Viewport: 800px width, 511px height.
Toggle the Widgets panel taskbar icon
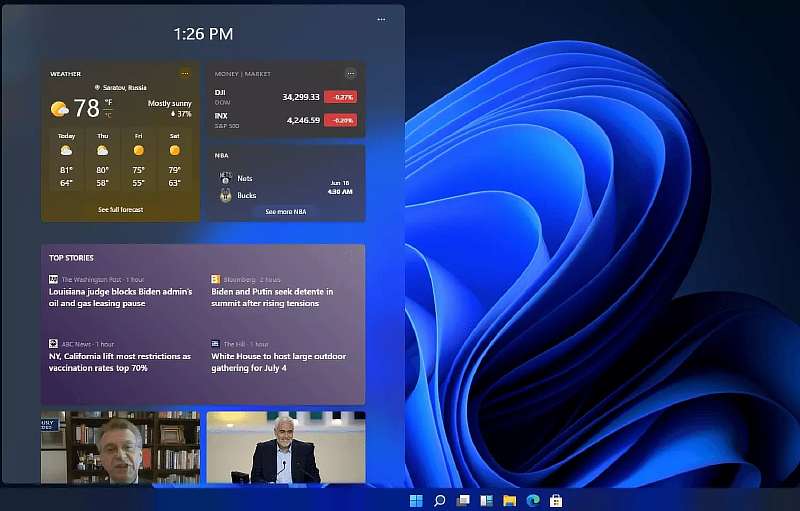(x=486, y=500)
